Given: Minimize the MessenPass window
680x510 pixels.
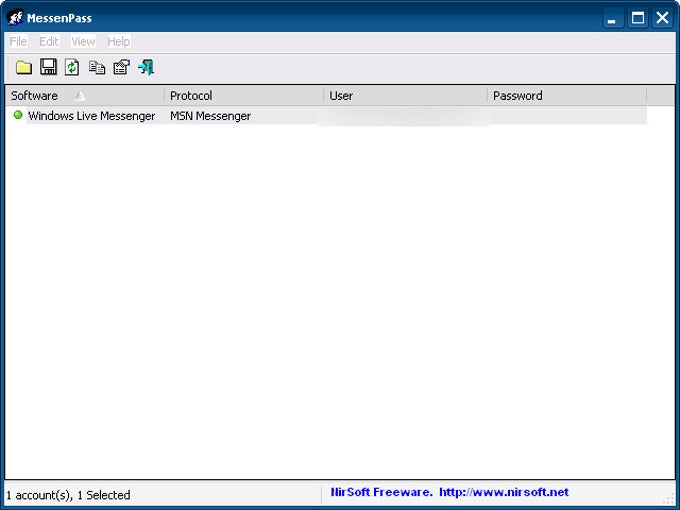Looking at the screenshot, I should click(612, 18).
